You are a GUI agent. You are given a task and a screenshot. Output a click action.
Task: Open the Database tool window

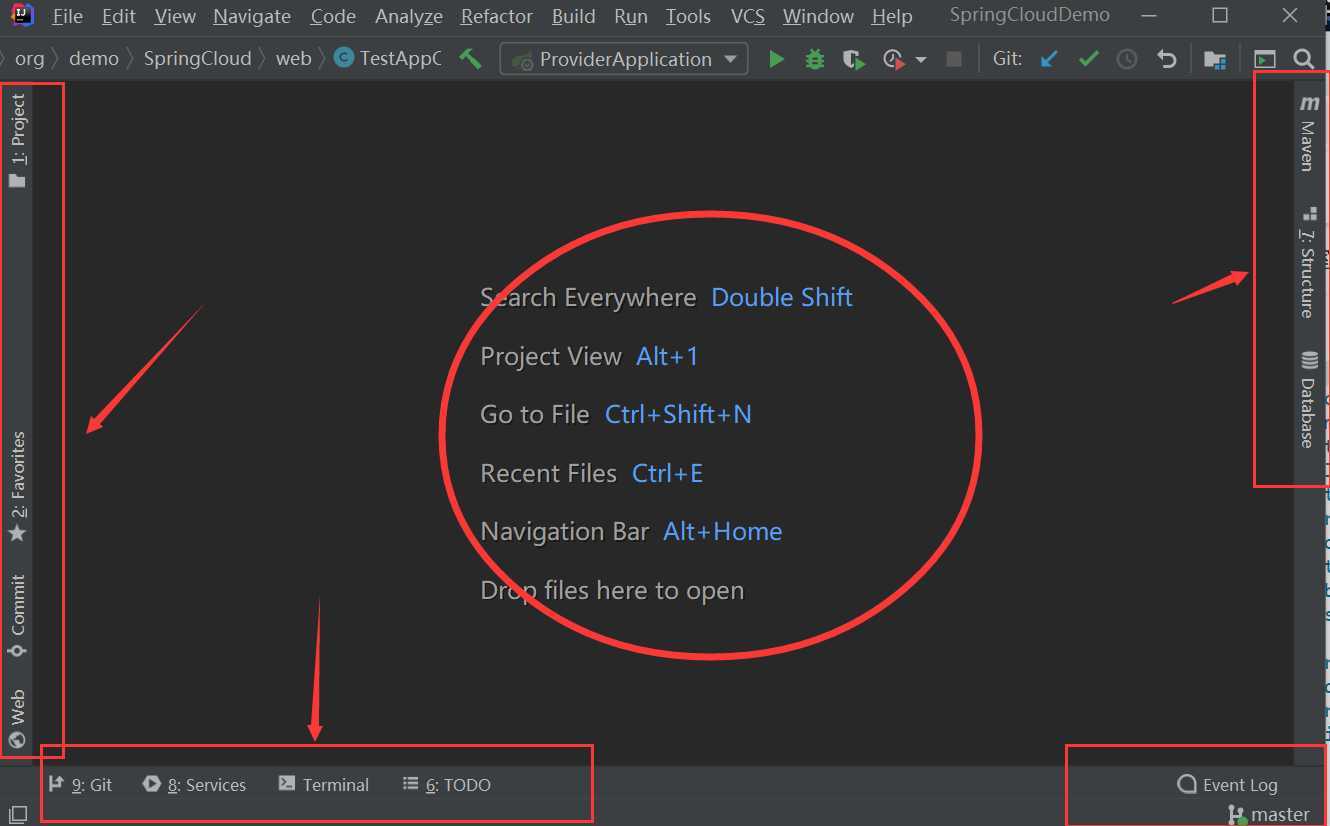[1308, 400]
